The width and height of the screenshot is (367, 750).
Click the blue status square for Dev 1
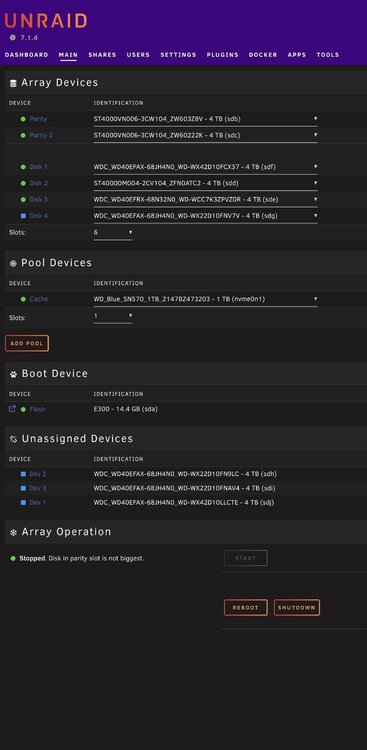point(23,503)
